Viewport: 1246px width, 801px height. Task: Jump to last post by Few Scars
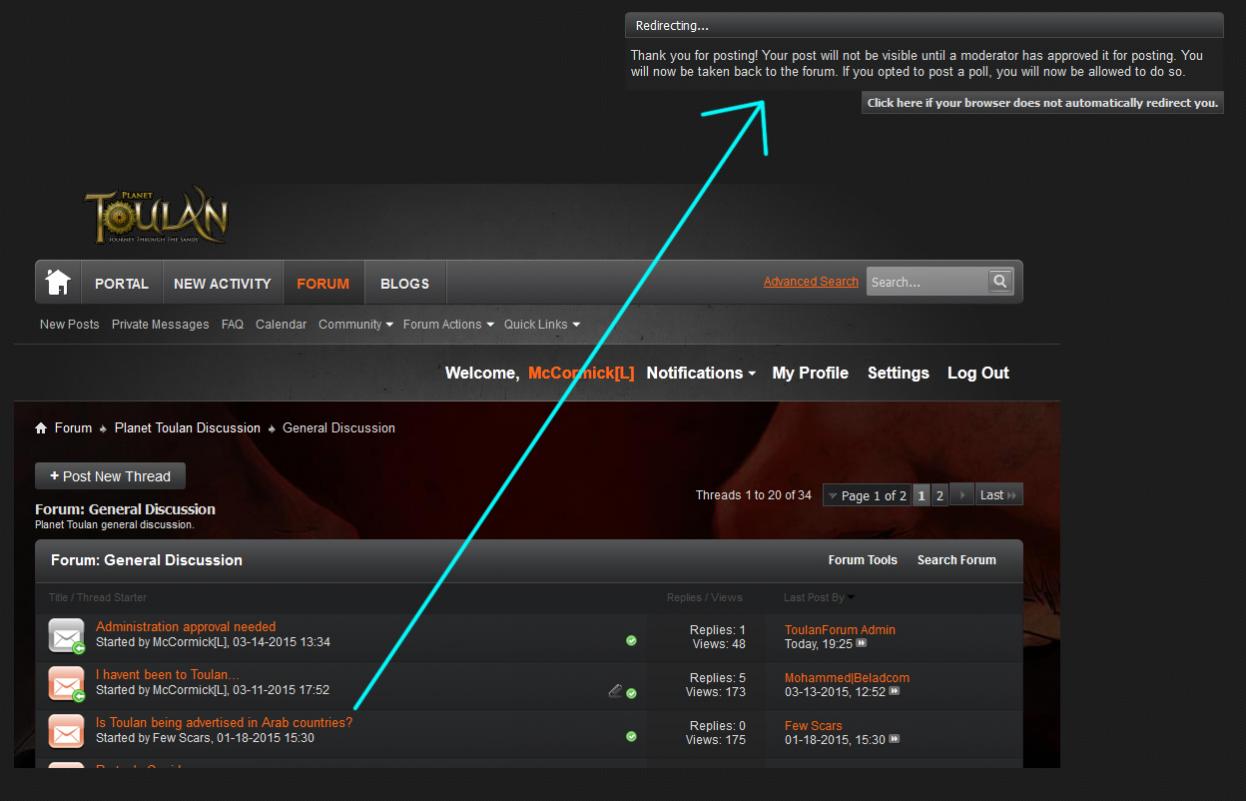(894, 739)
